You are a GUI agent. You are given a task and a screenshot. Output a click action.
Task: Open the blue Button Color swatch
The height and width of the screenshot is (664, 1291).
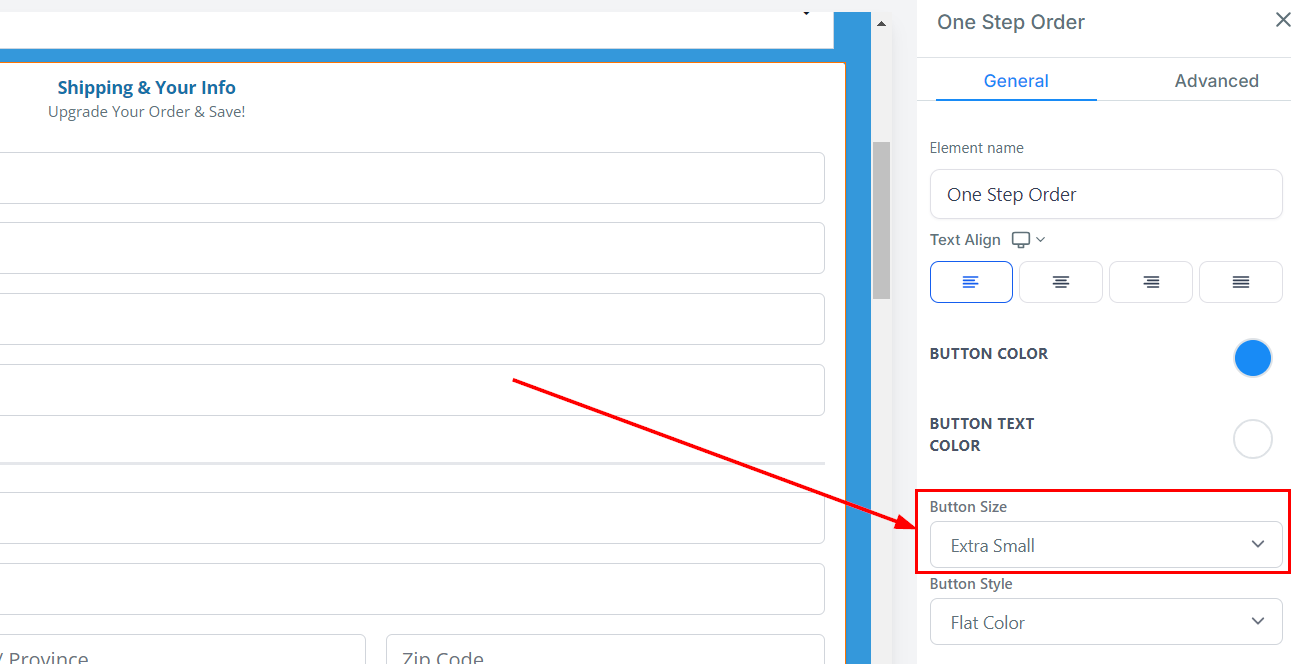[1252, 358]
